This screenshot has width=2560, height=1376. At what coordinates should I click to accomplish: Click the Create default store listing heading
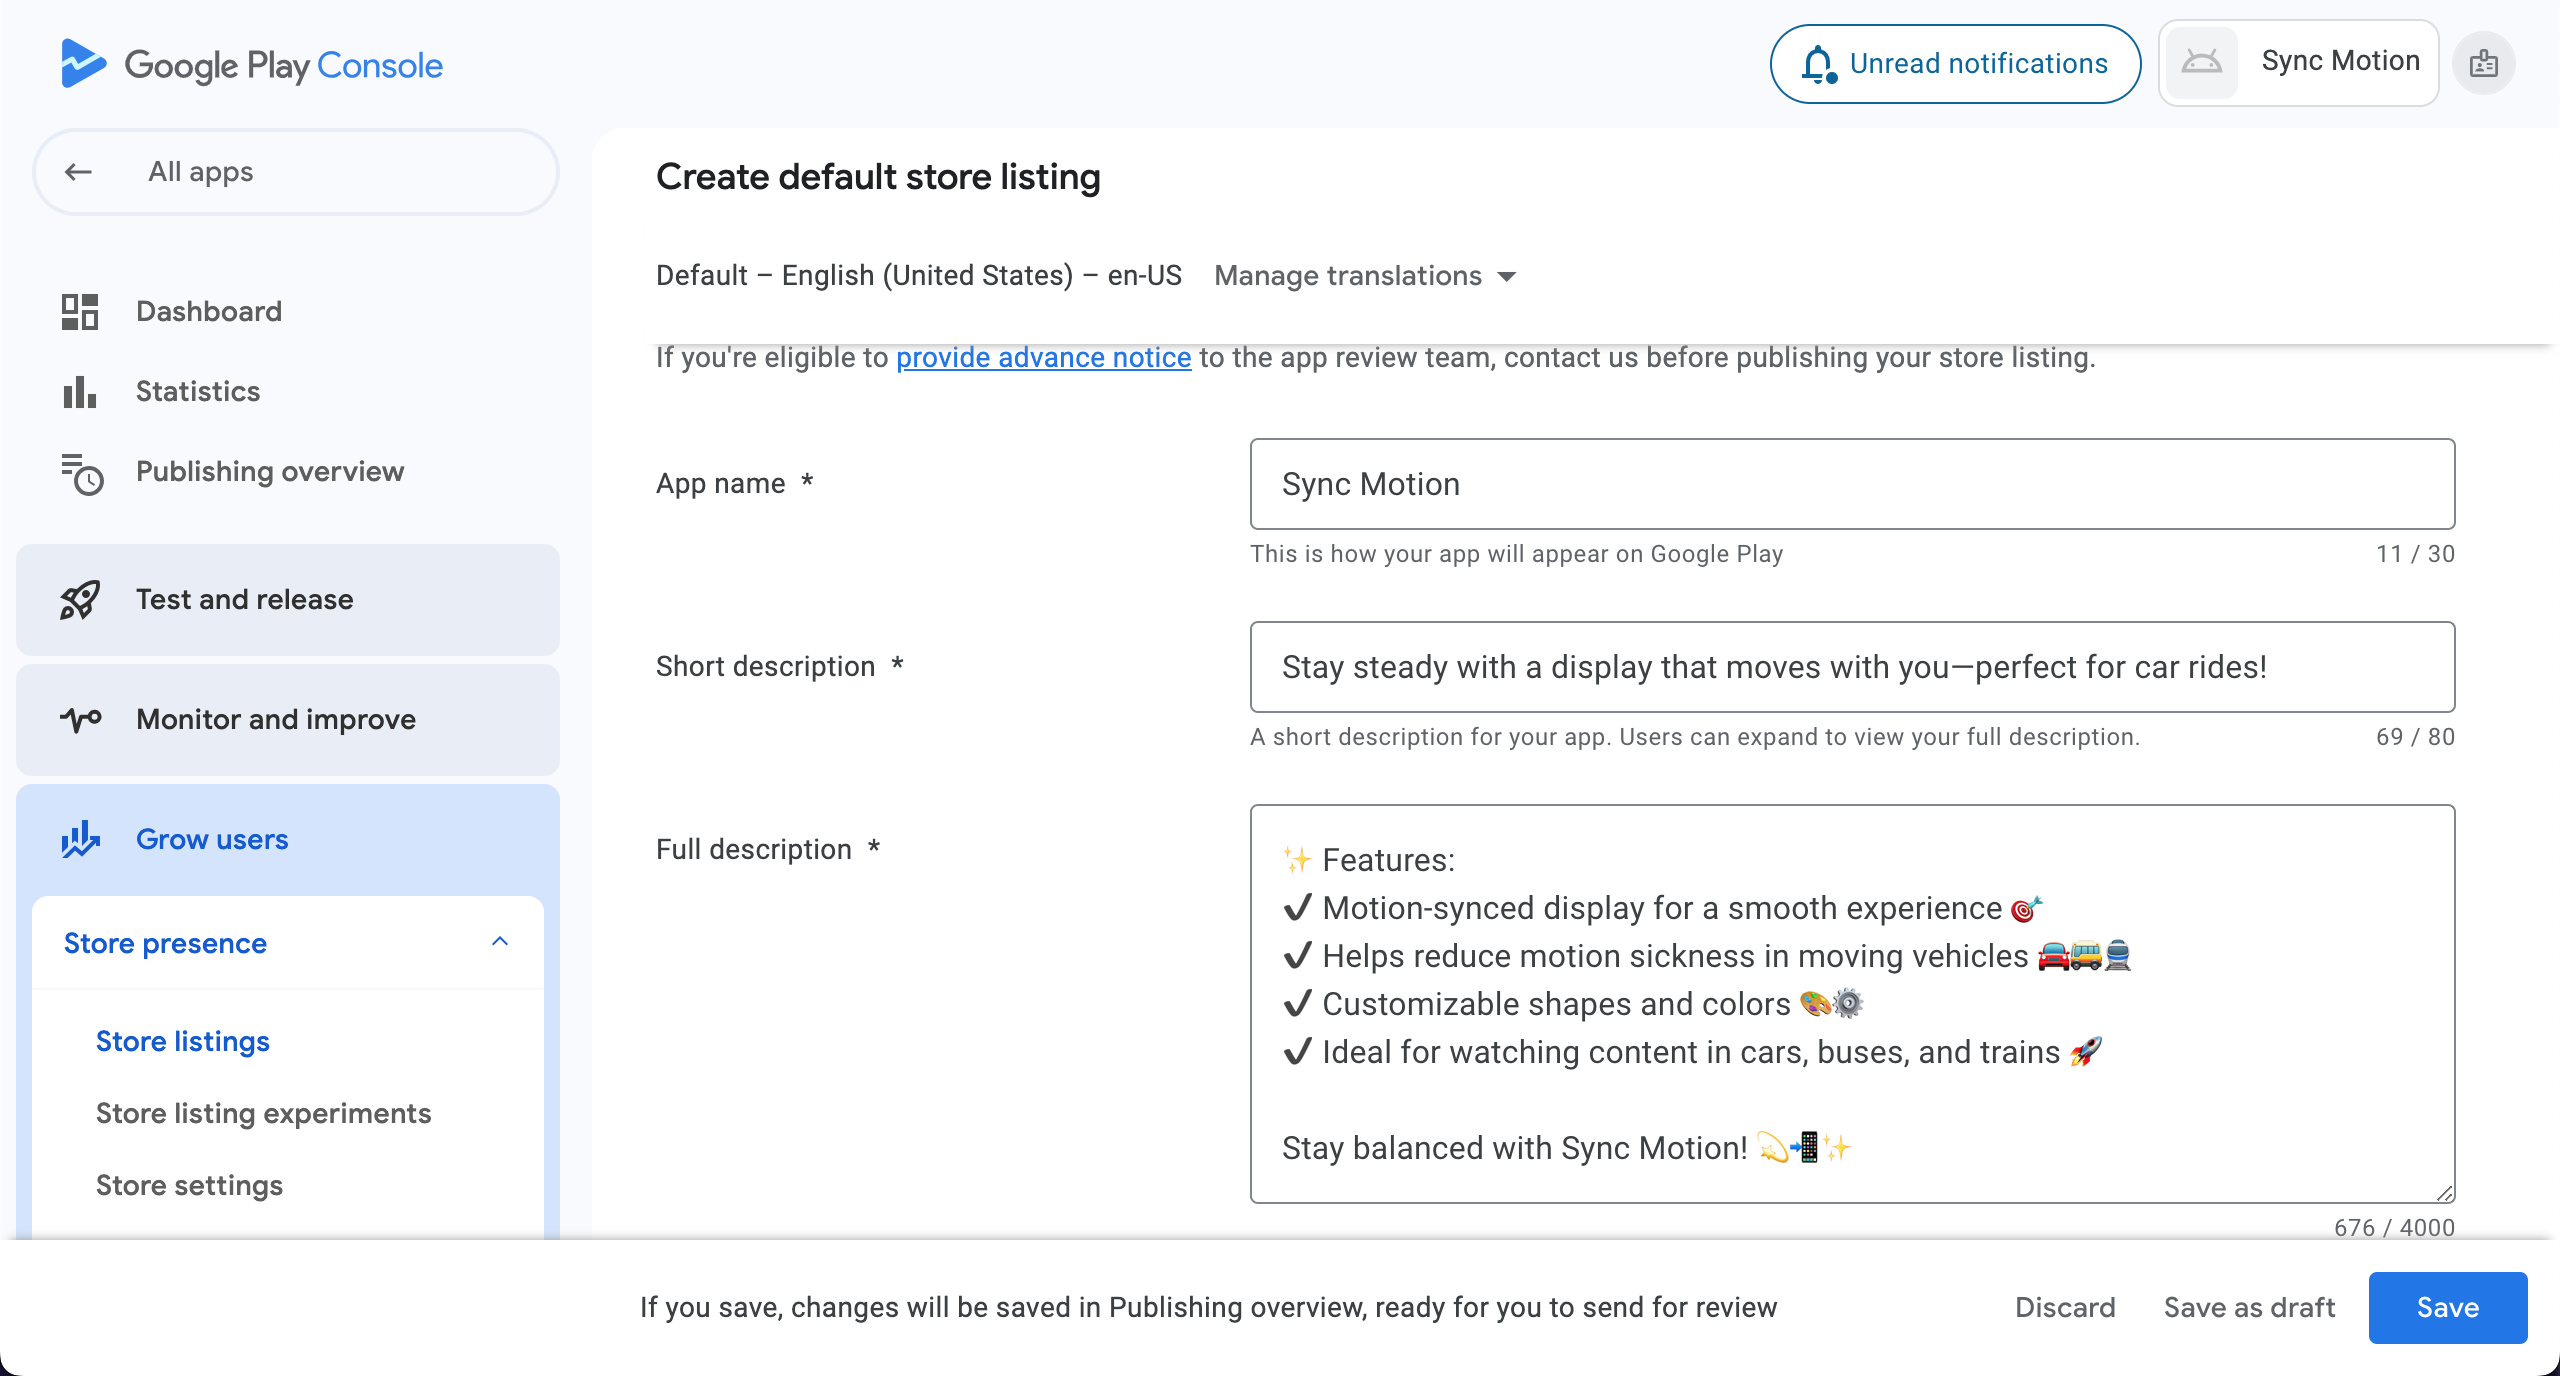878,177
